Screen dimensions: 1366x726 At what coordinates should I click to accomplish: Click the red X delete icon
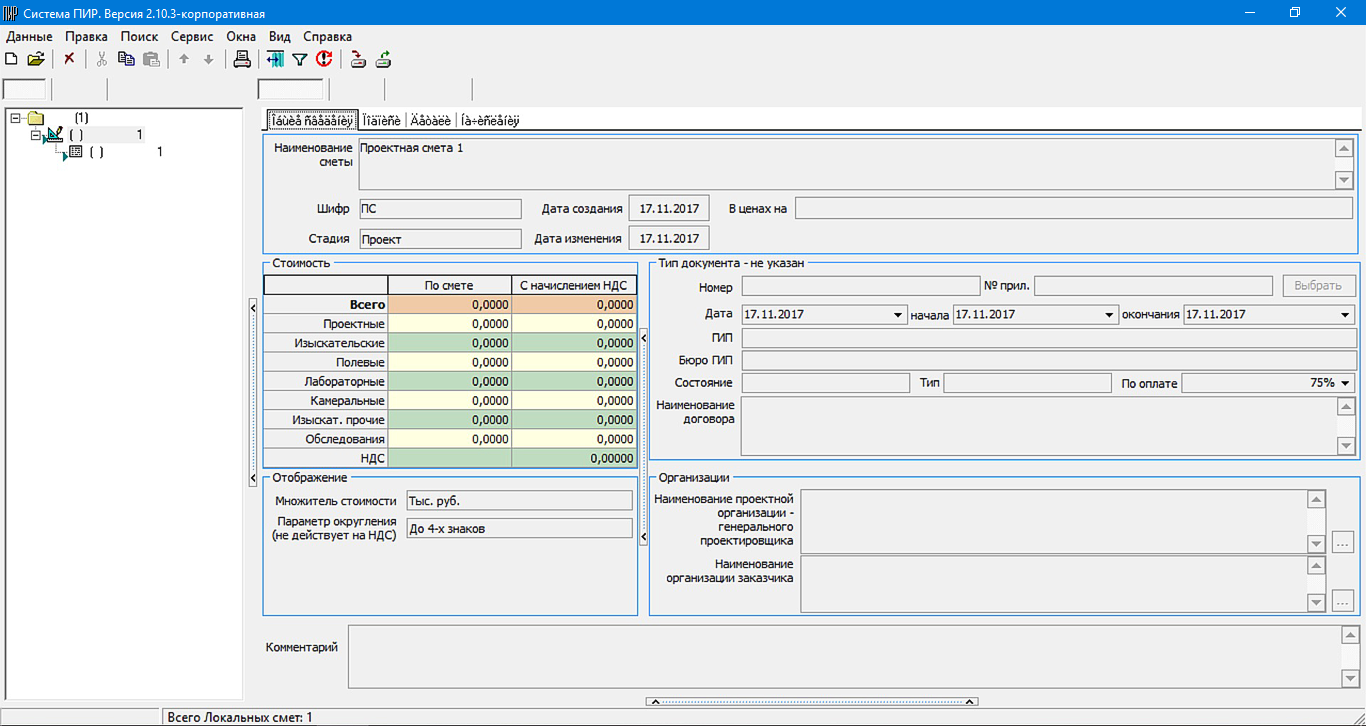click(69, 59)
